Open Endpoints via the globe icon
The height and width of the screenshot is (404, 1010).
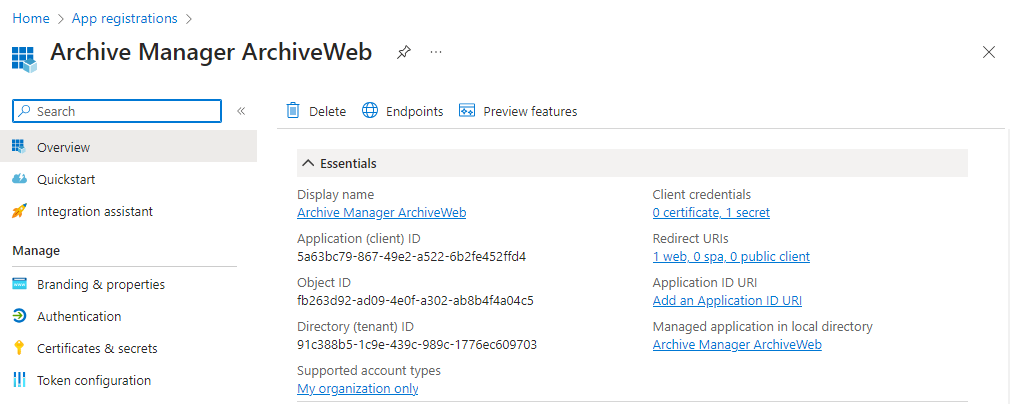pyautogui.click(x=370, y=111)
